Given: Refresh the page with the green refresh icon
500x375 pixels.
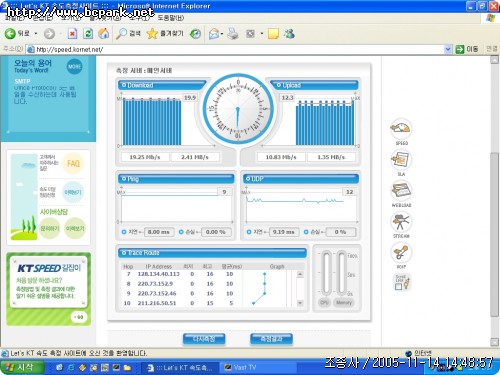Looking at the screenshot, I should click(x=88, y=33).
